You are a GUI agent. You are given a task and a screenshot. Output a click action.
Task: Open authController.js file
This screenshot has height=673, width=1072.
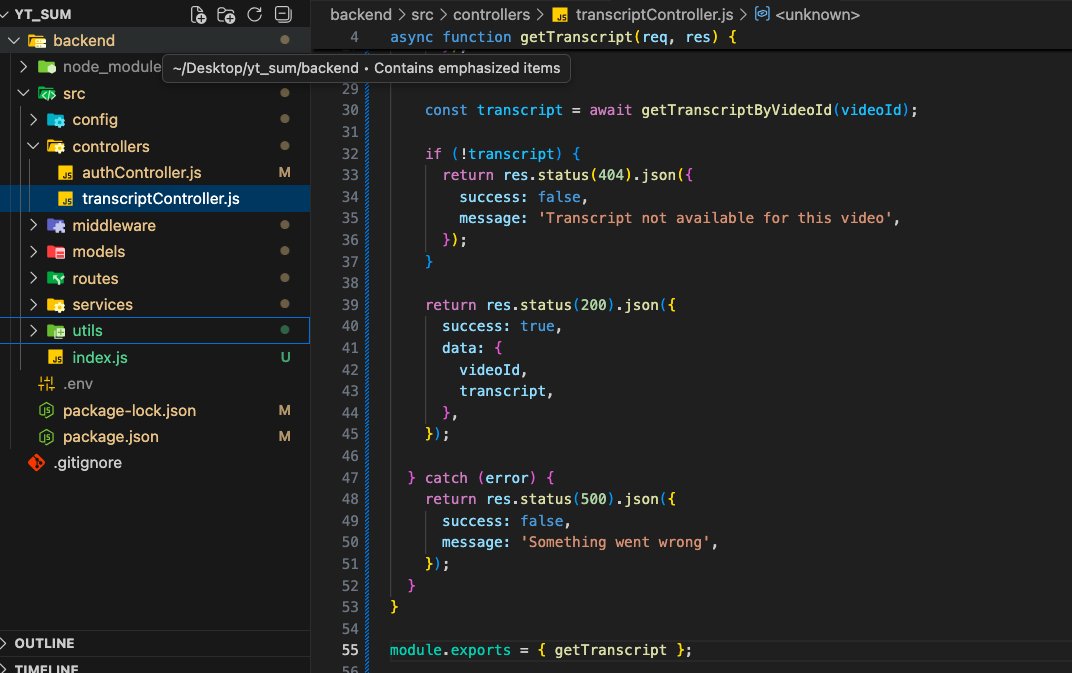[x=142, y=172]
